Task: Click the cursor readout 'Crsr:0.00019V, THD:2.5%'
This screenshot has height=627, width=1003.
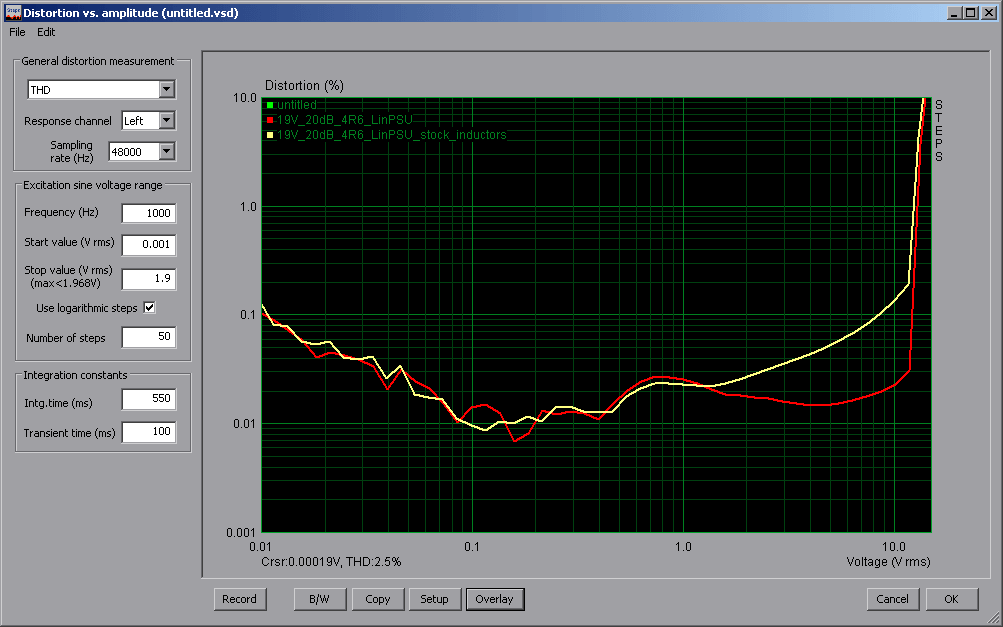Action: coord(331,562)
